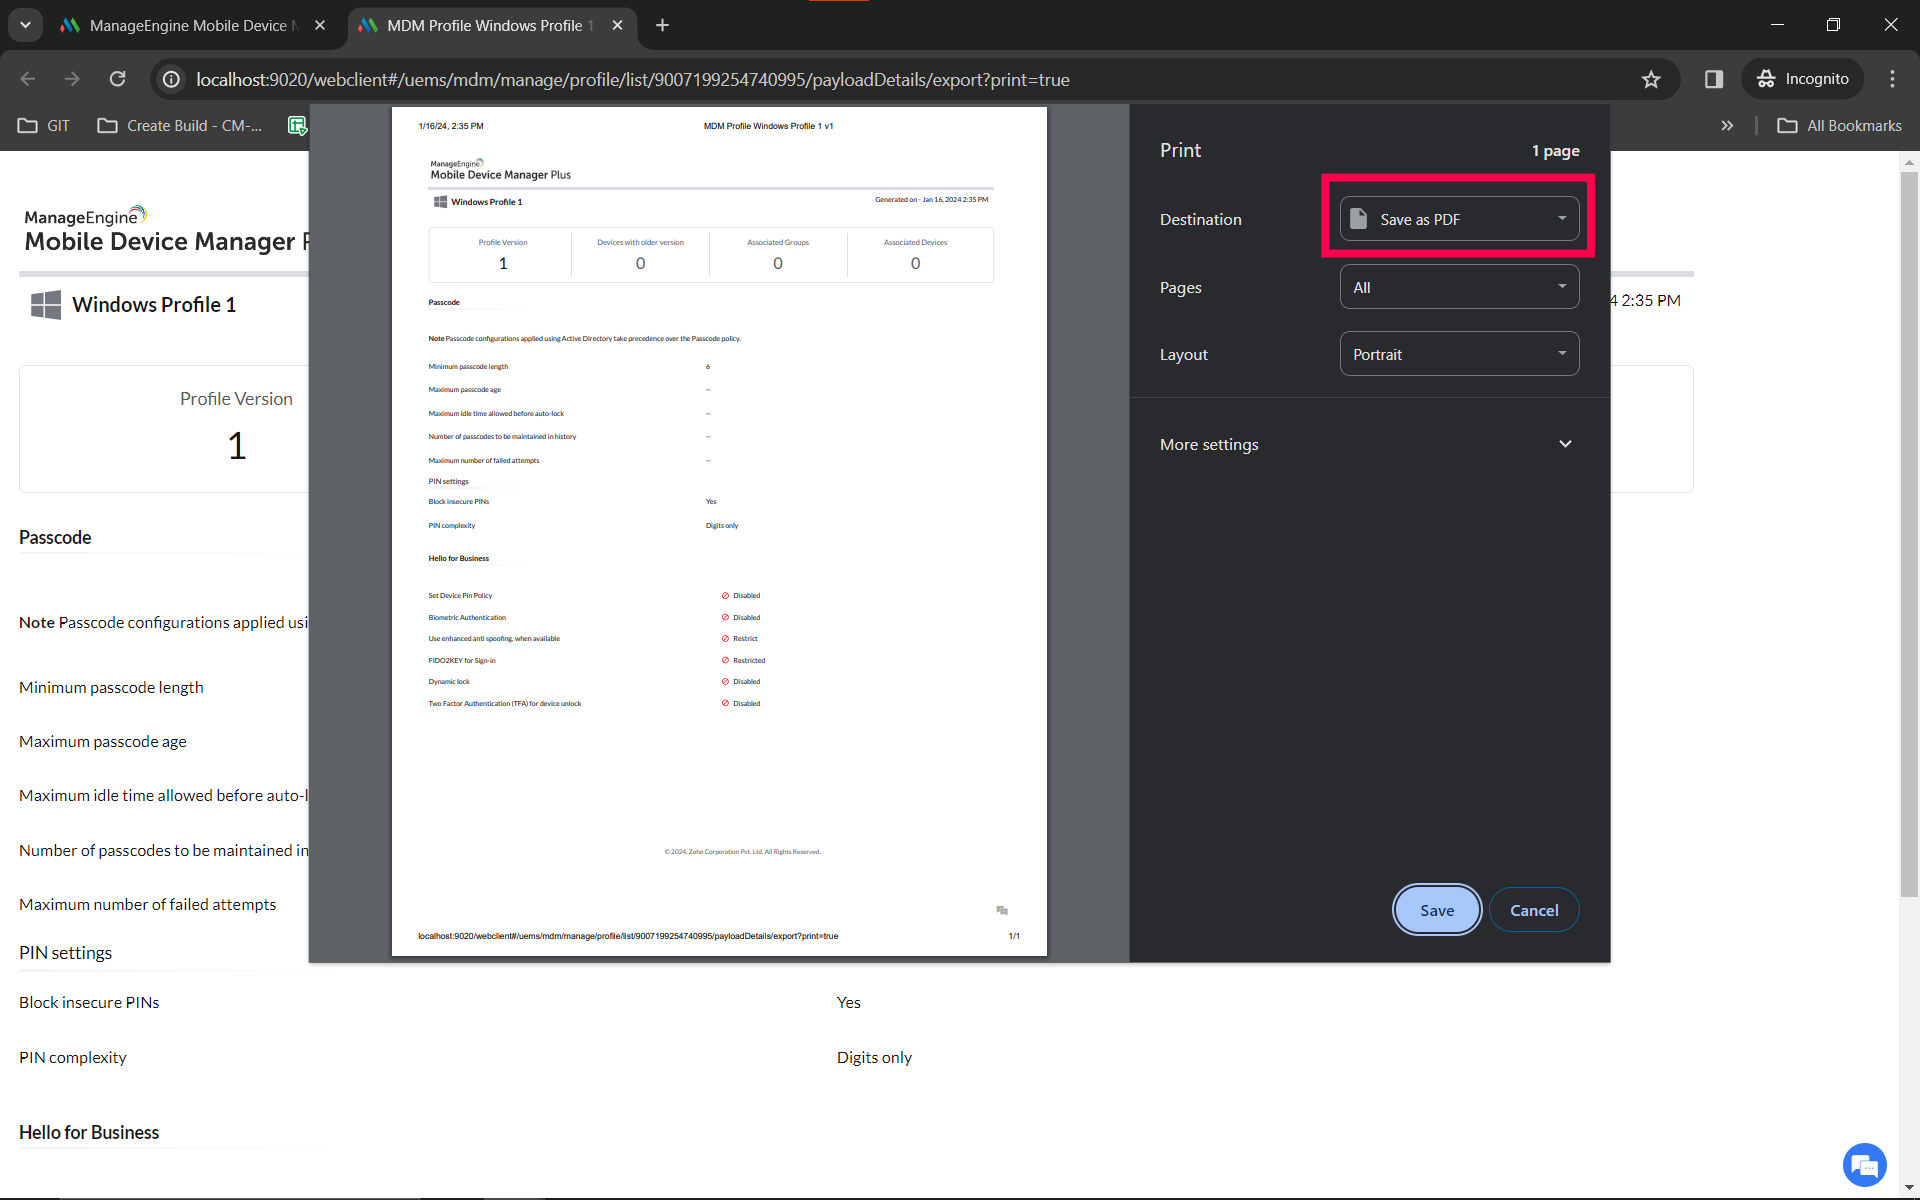Open the browser side panel icon
This screenshot has width=1920, height=1200.
point(1713,79)
